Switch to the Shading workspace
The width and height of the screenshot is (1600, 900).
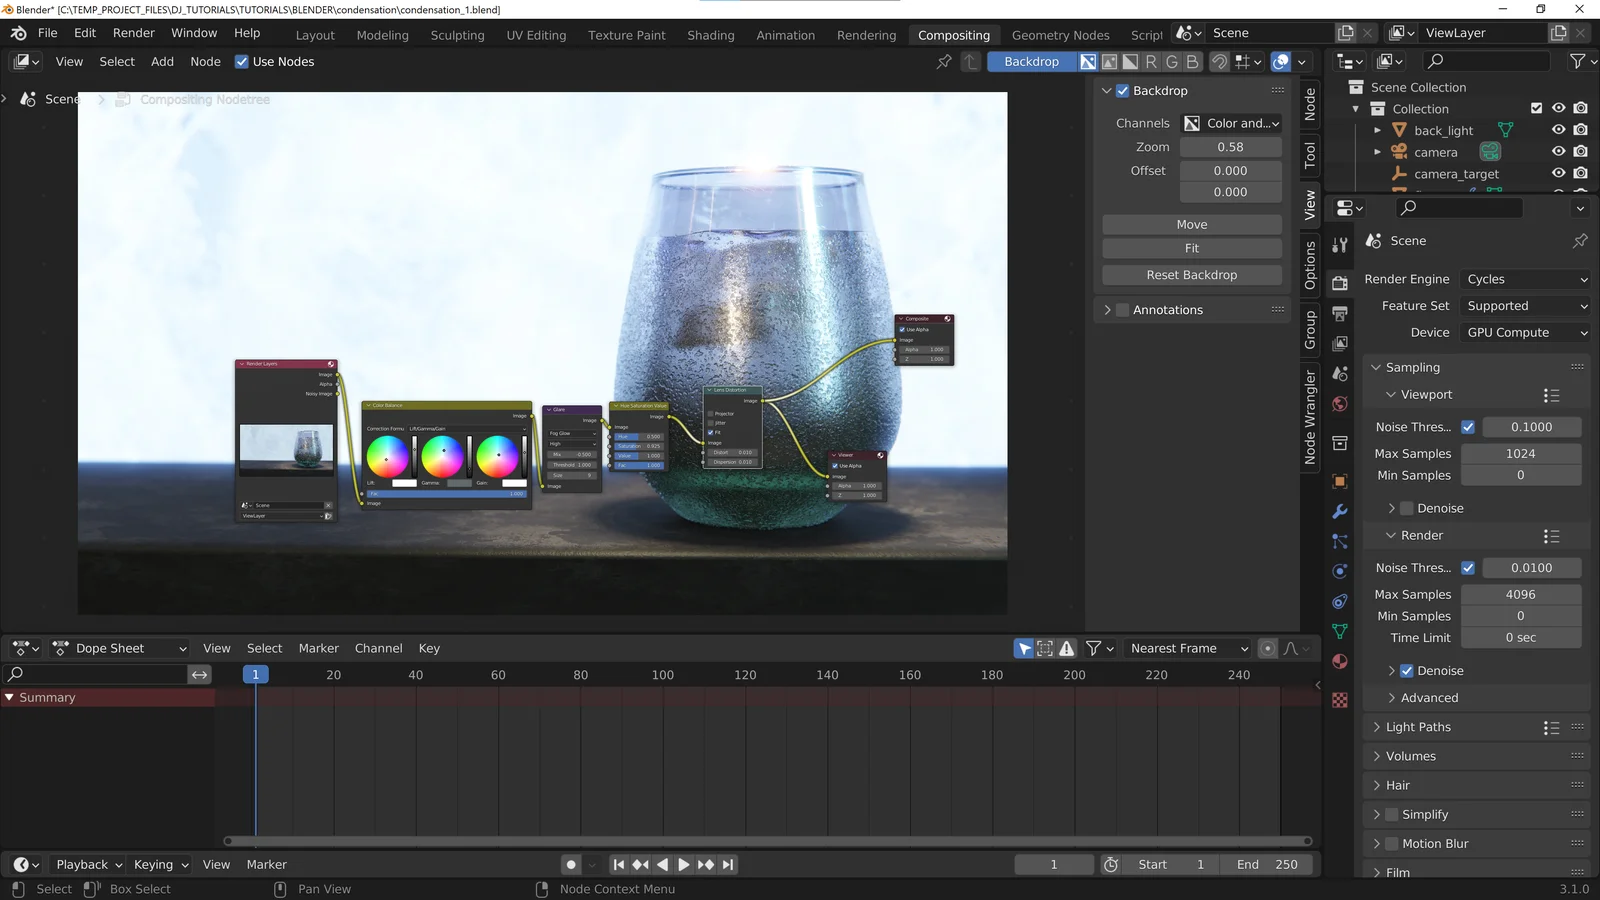710,35
